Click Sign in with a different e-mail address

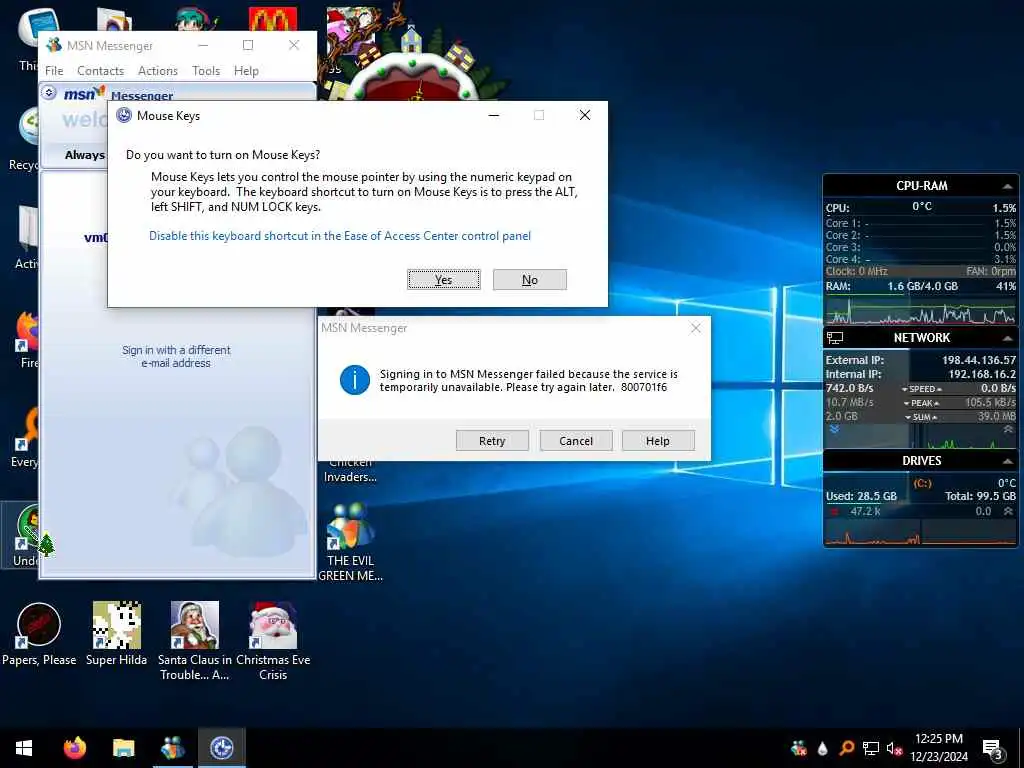point(176,357)
